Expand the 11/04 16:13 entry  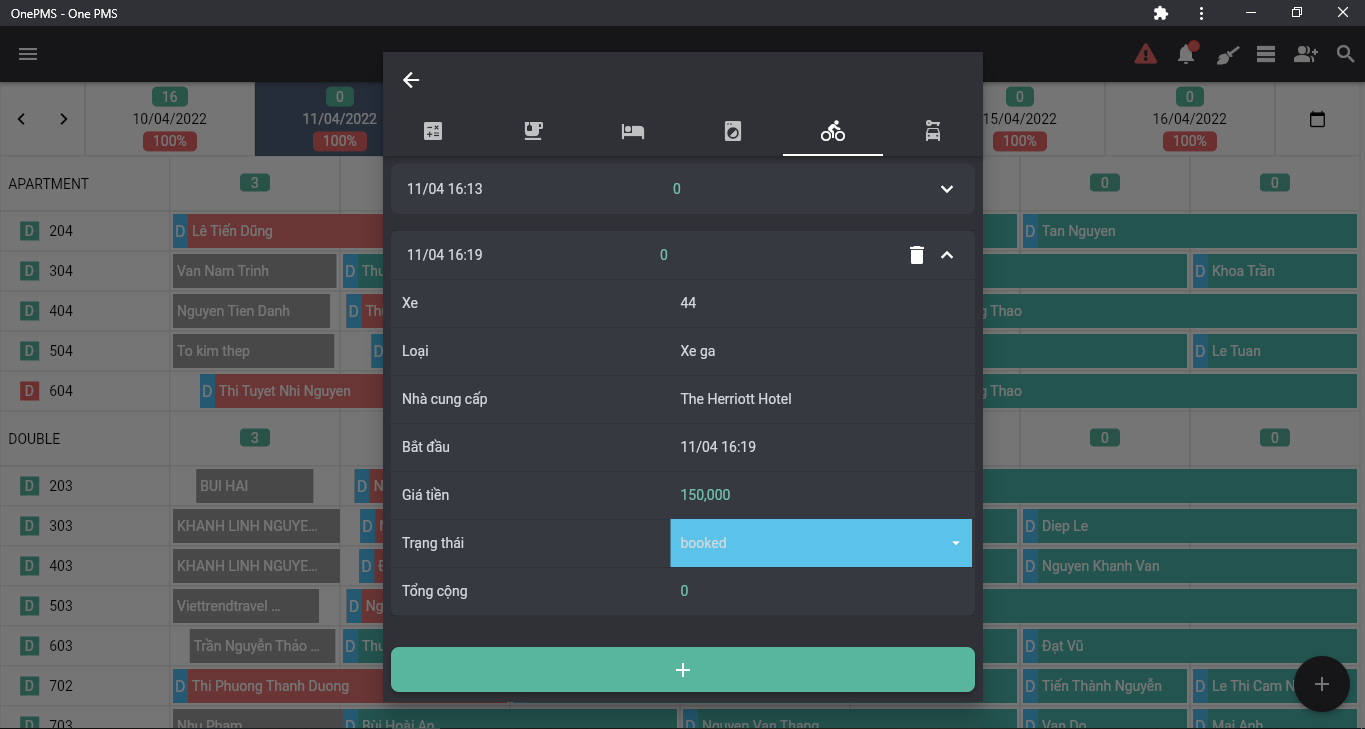(947, 189)
